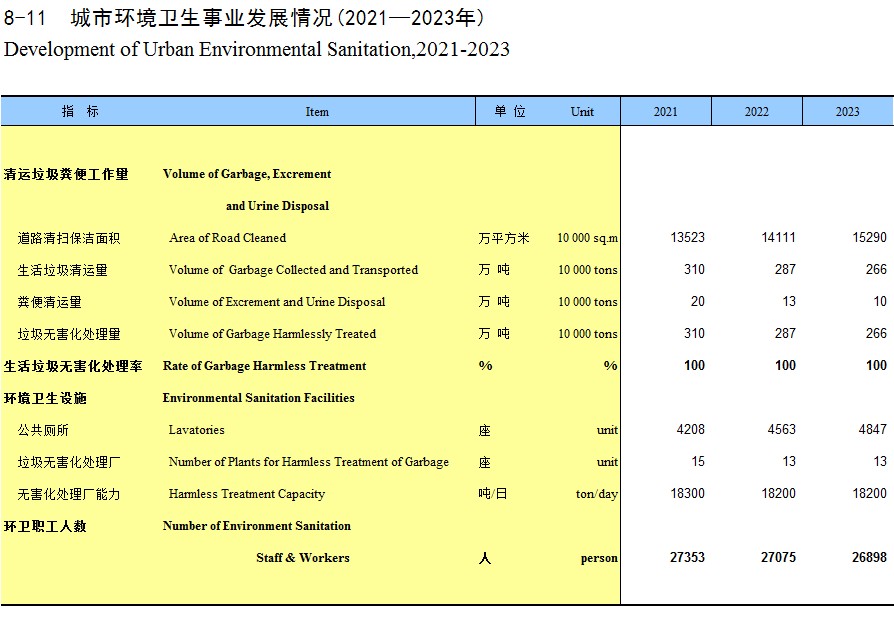Click 'and Urine Disposal' heading line
This screenshot has width=894, height=638.
pyautogui.click(x=278, y=206)
